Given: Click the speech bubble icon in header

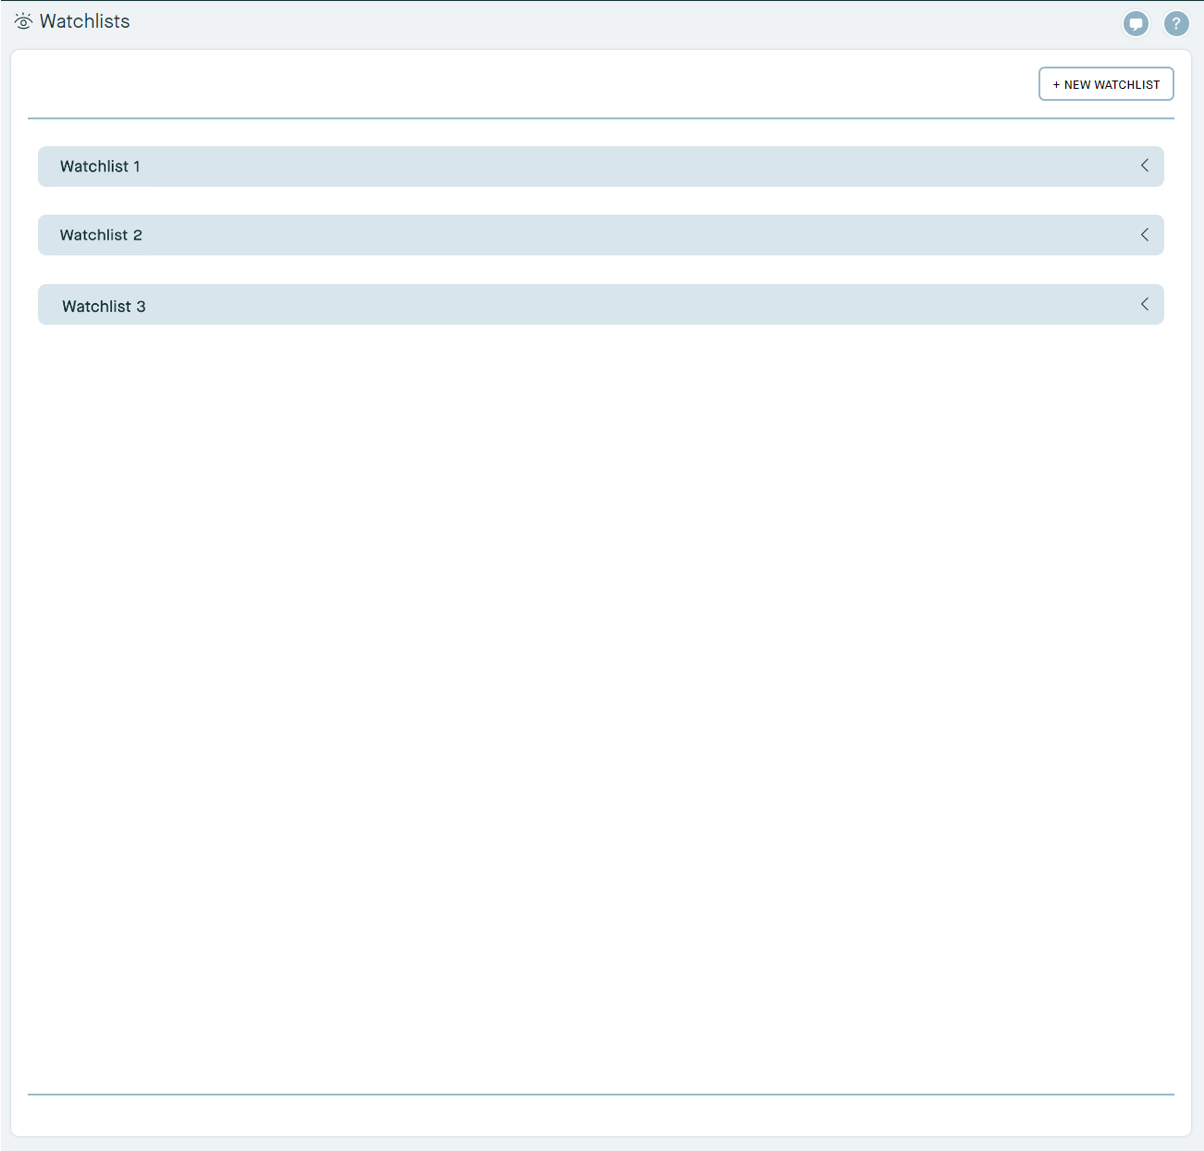Looking at the screenshot, I should tap(1136, 23).
